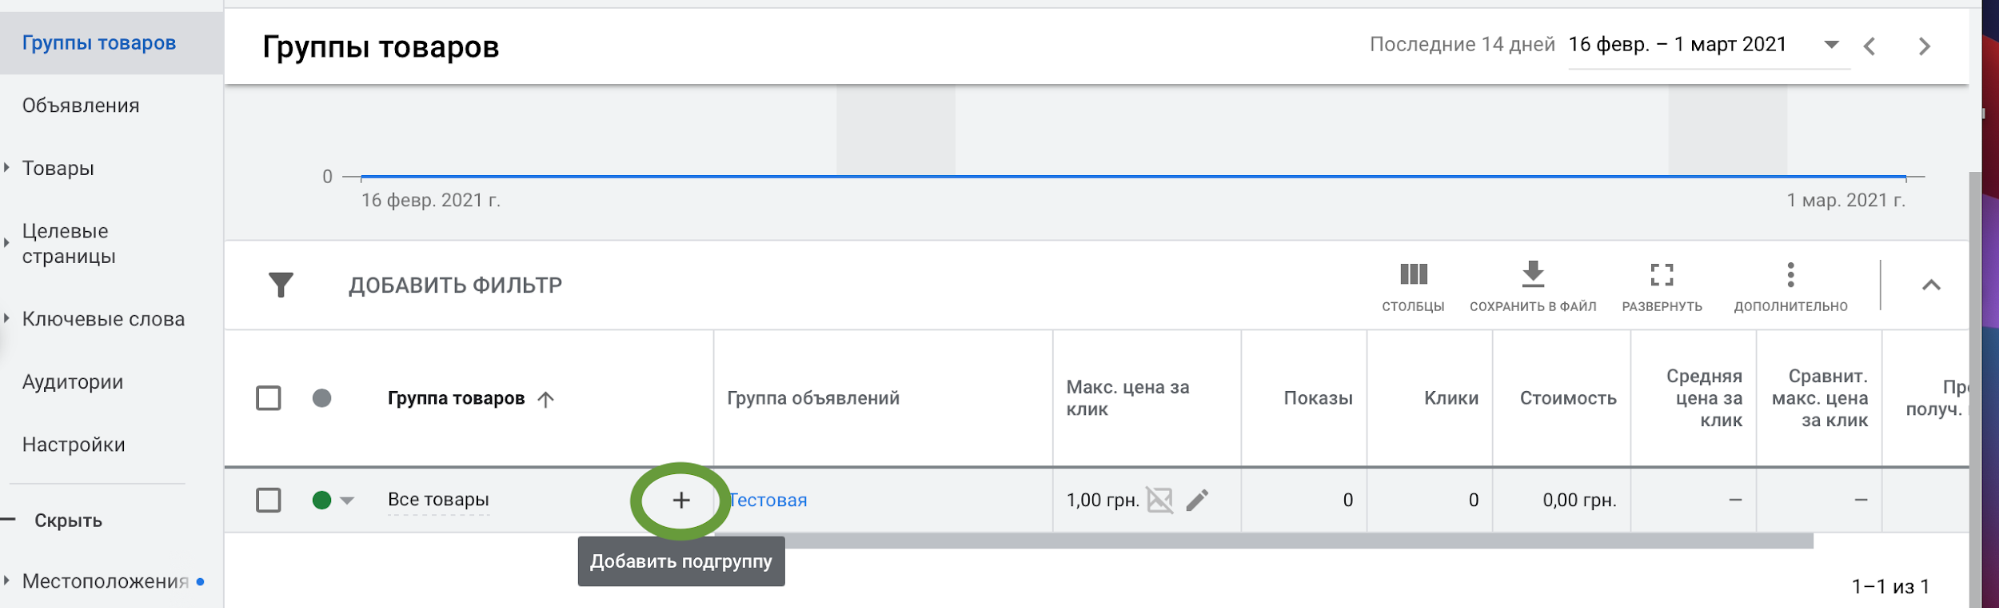Click the pencil edit bid icon
The image size is (1999, 608).
coord(1197,500)
